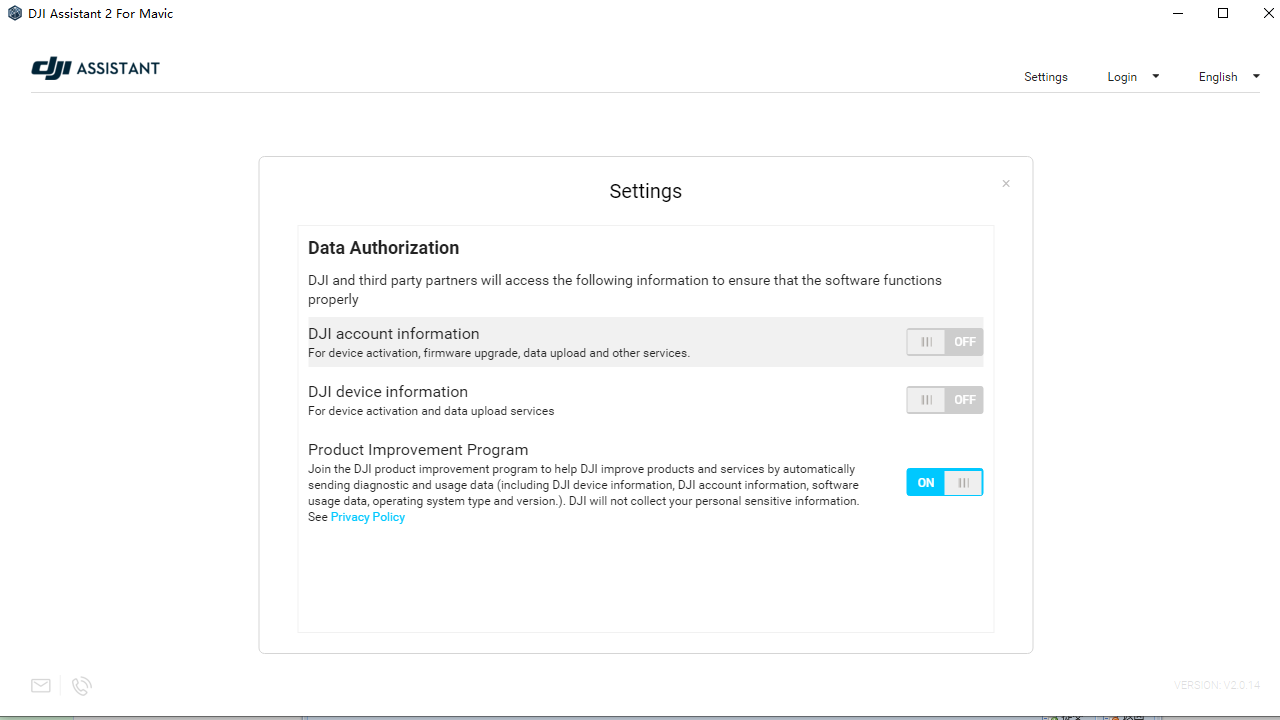Viewport: 1280px width, 720px height.
Task: Click the Data Authorization heading
Action: click(x=383, y=248)
